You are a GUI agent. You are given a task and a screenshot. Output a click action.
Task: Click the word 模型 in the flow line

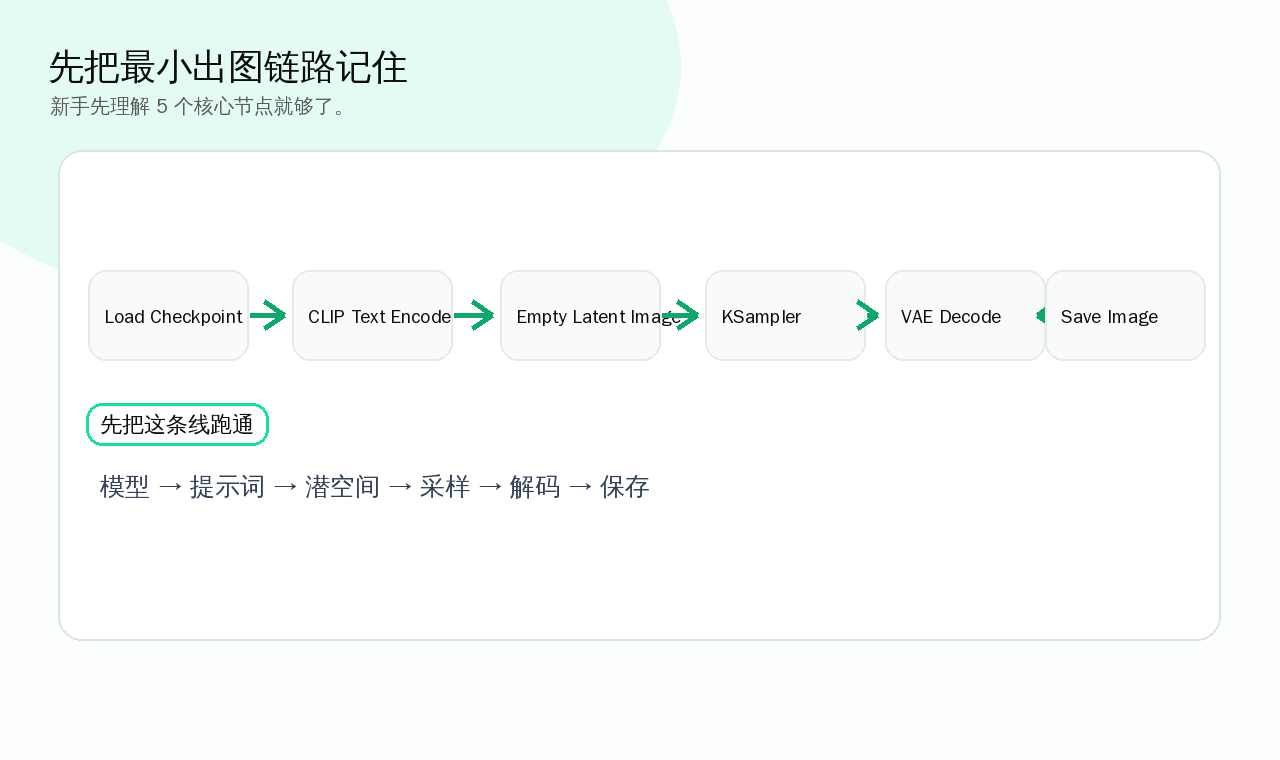click(x=125, y=487)
